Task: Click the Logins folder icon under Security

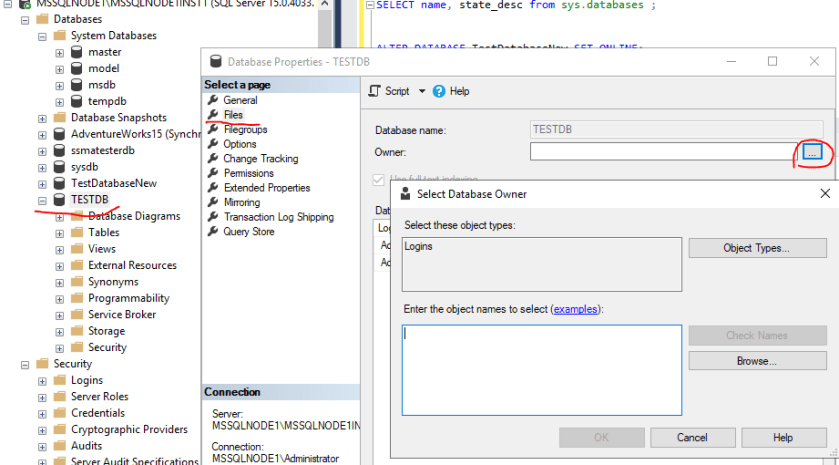Action: [59, 380]
